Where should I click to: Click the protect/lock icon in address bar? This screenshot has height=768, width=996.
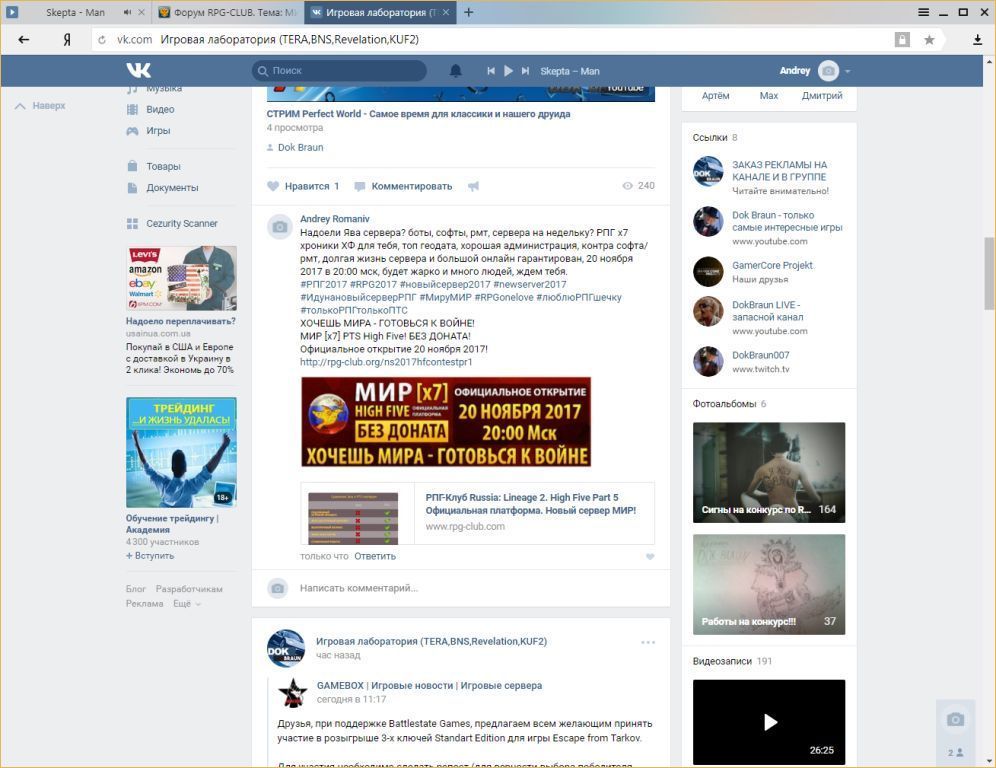(902, 40)
